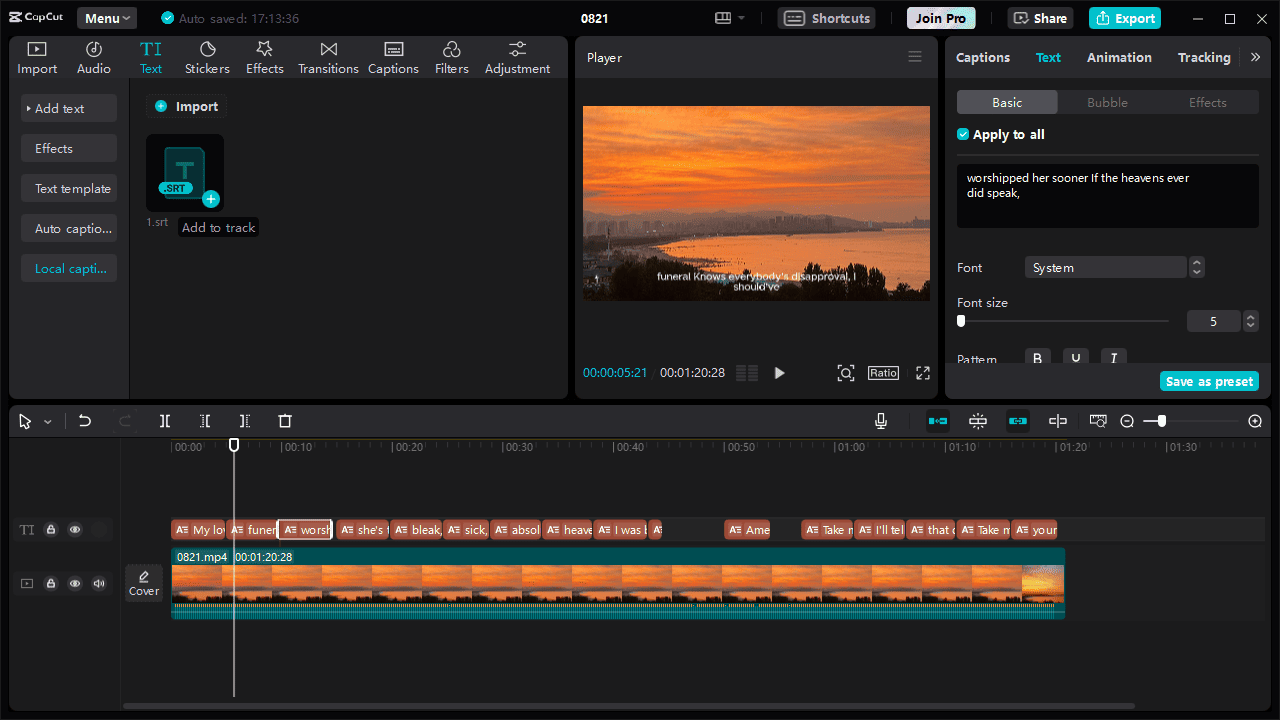Click the preview zoom fit icon
Viewport: 1280px width, 720px height.
point(846,373)
